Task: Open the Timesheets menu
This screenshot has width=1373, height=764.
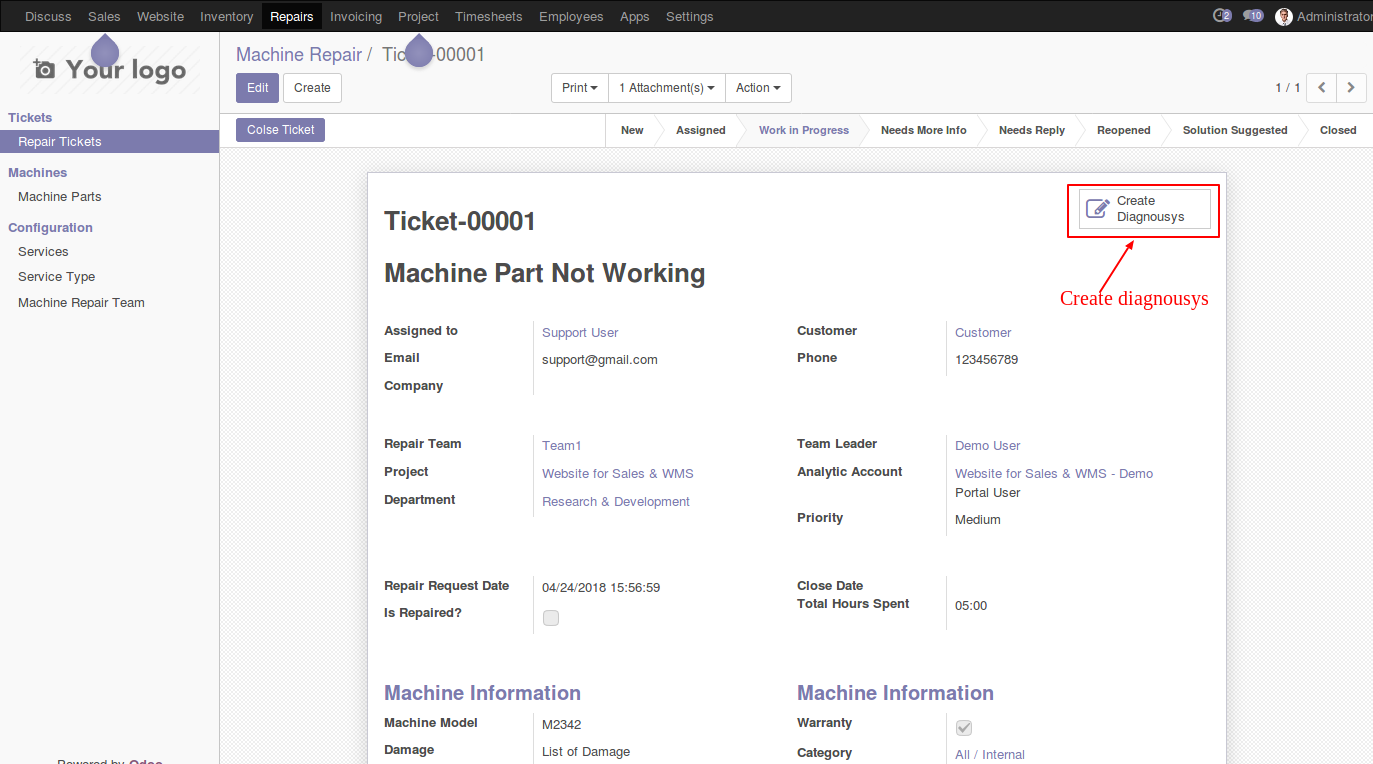Action: (x=489, y=16)
